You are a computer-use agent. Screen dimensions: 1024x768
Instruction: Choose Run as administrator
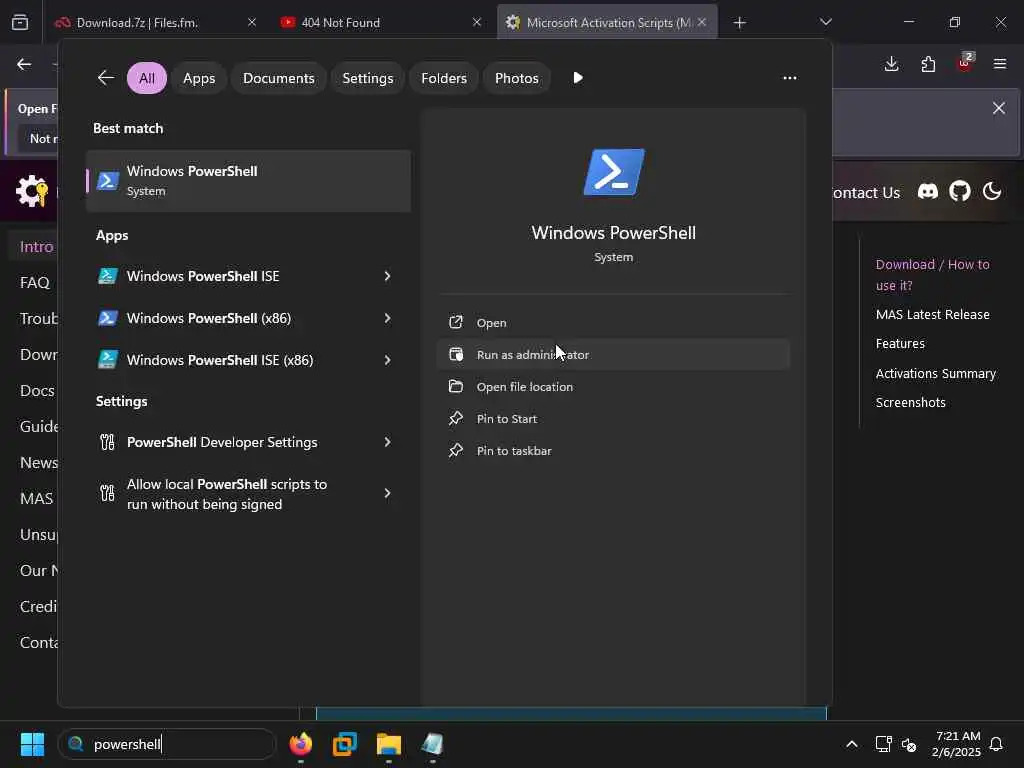(x=614, y=355)
